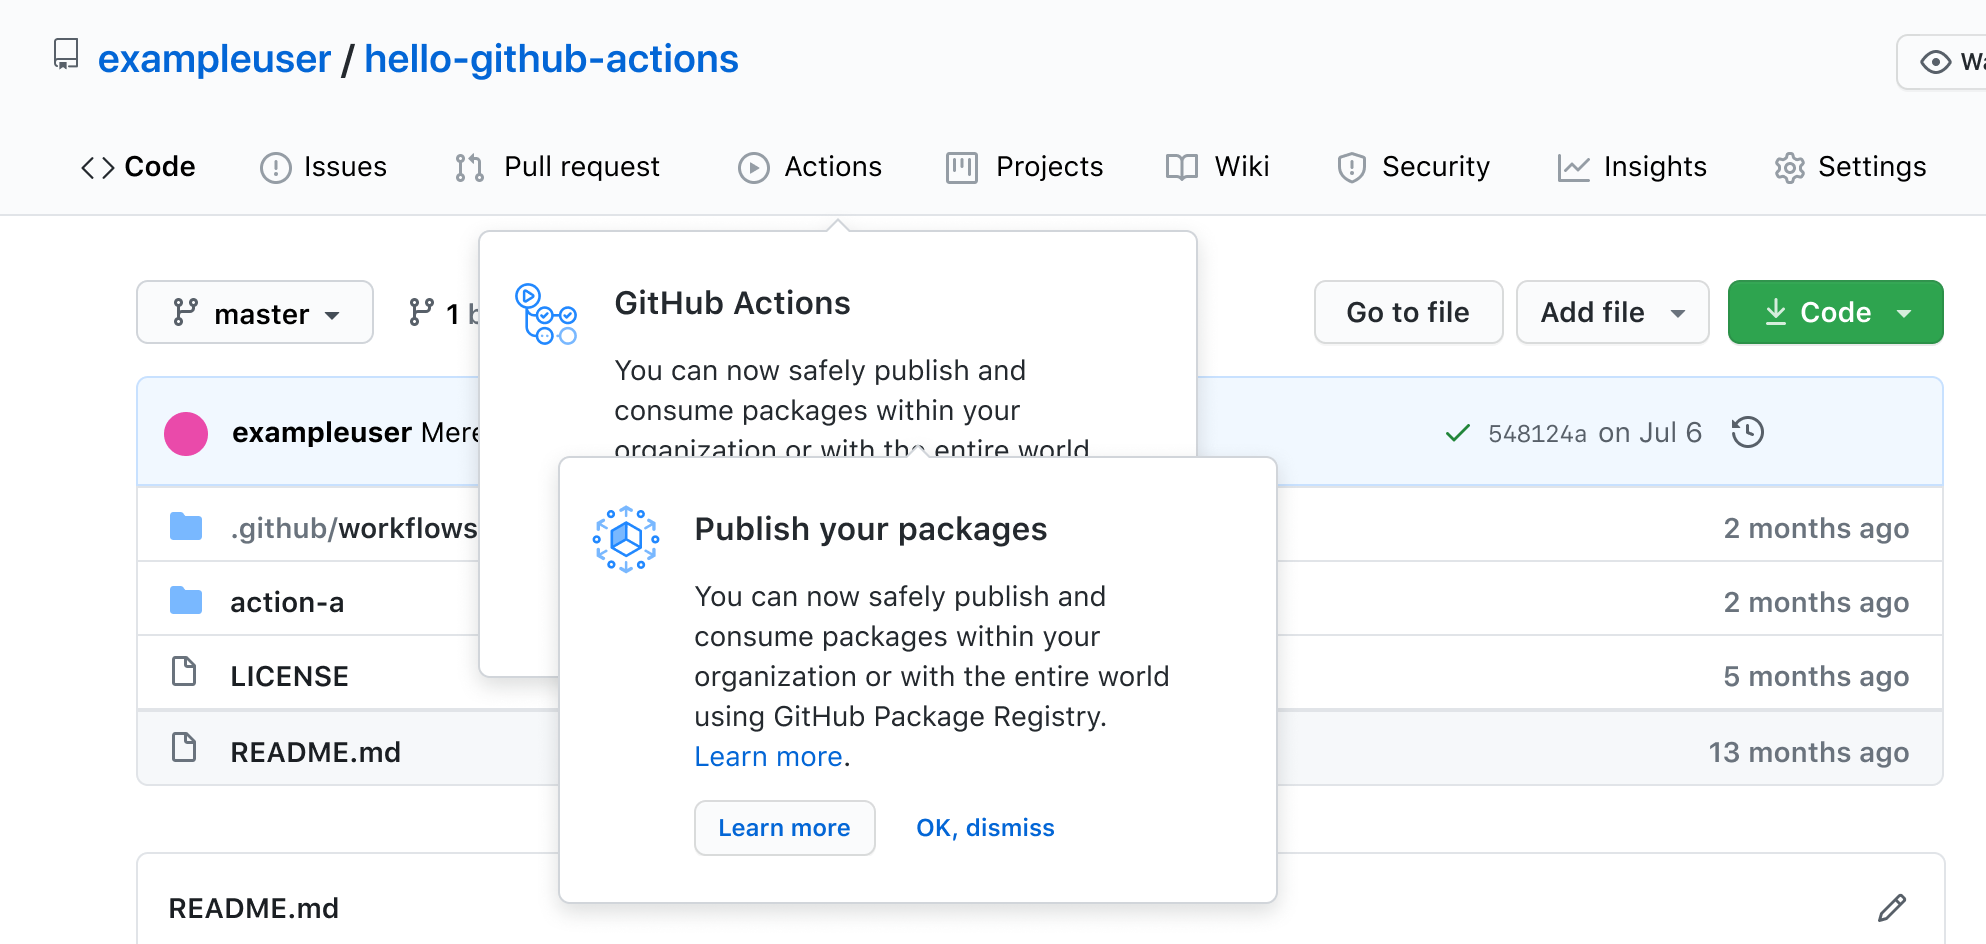This screenshot has width=1986, height=944.
Task: Click the Pull request icon
Action: (x=469, y=168)
